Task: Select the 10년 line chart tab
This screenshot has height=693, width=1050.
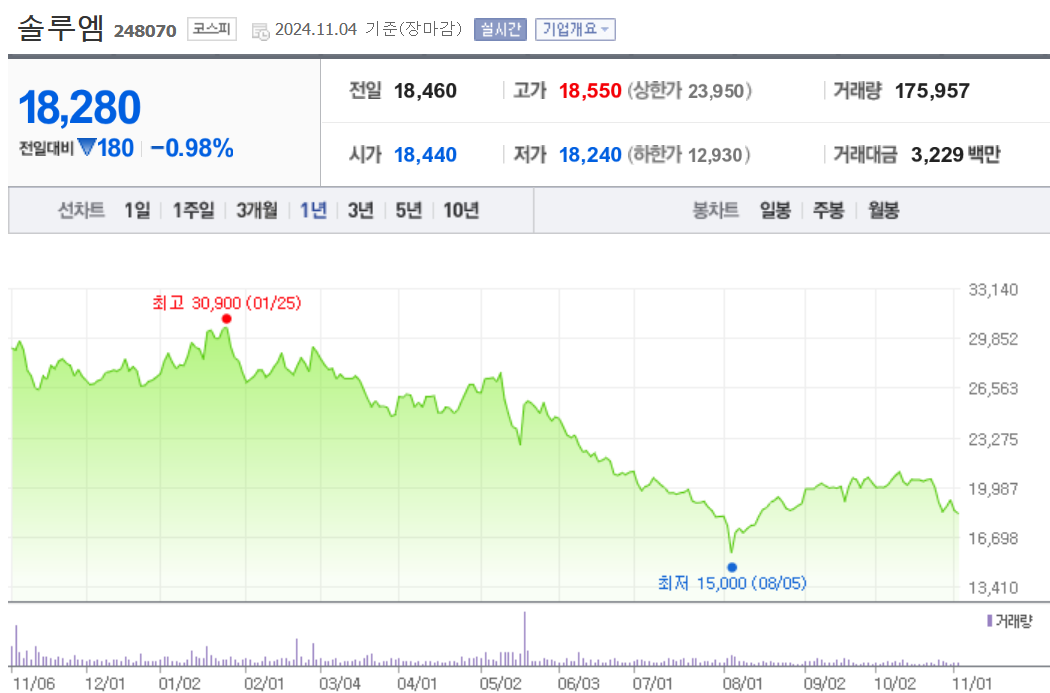Action: coord(461,210)
